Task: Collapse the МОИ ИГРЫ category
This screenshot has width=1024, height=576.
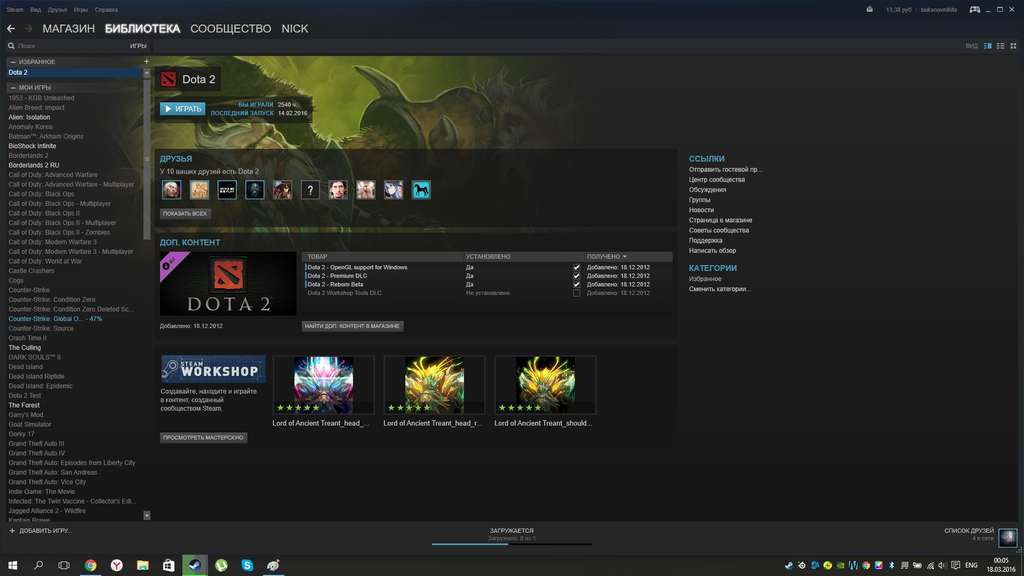Action: [x=13, y=88]
